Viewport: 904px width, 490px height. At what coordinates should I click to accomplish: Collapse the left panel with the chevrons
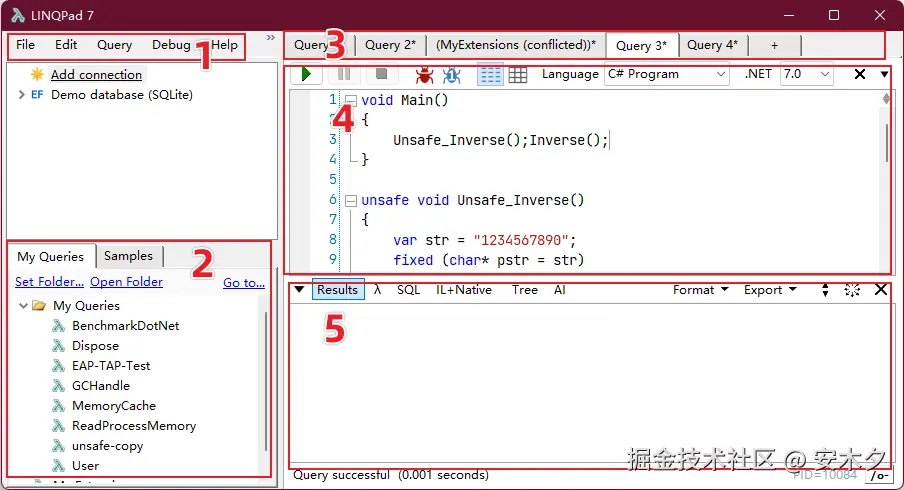pos(270,37)
